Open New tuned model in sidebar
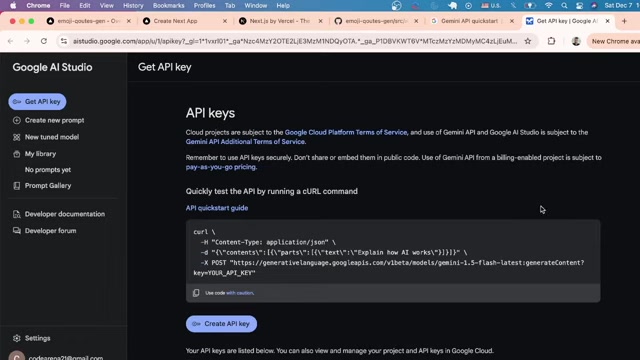 [46, 137]
